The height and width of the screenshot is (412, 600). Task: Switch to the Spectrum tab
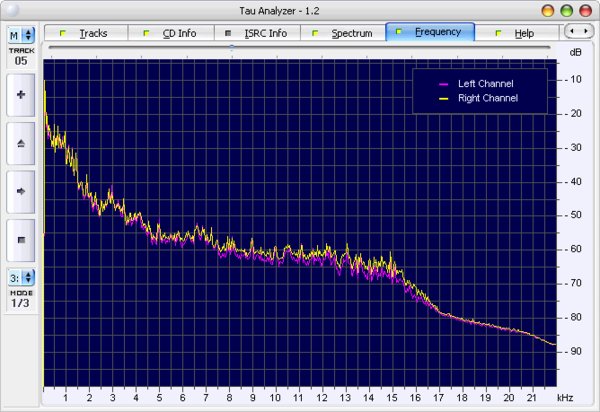[x=343, y=33]
